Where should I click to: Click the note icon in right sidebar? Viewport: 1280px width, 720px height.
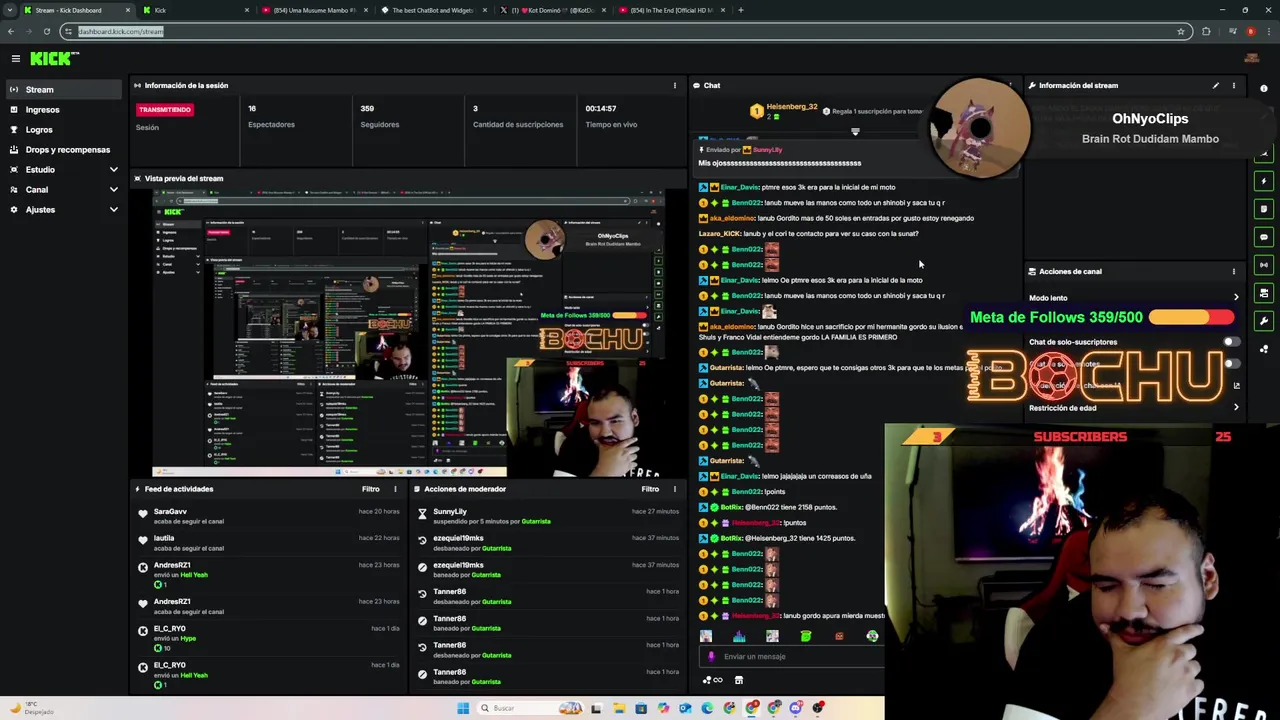(1264, 209)
